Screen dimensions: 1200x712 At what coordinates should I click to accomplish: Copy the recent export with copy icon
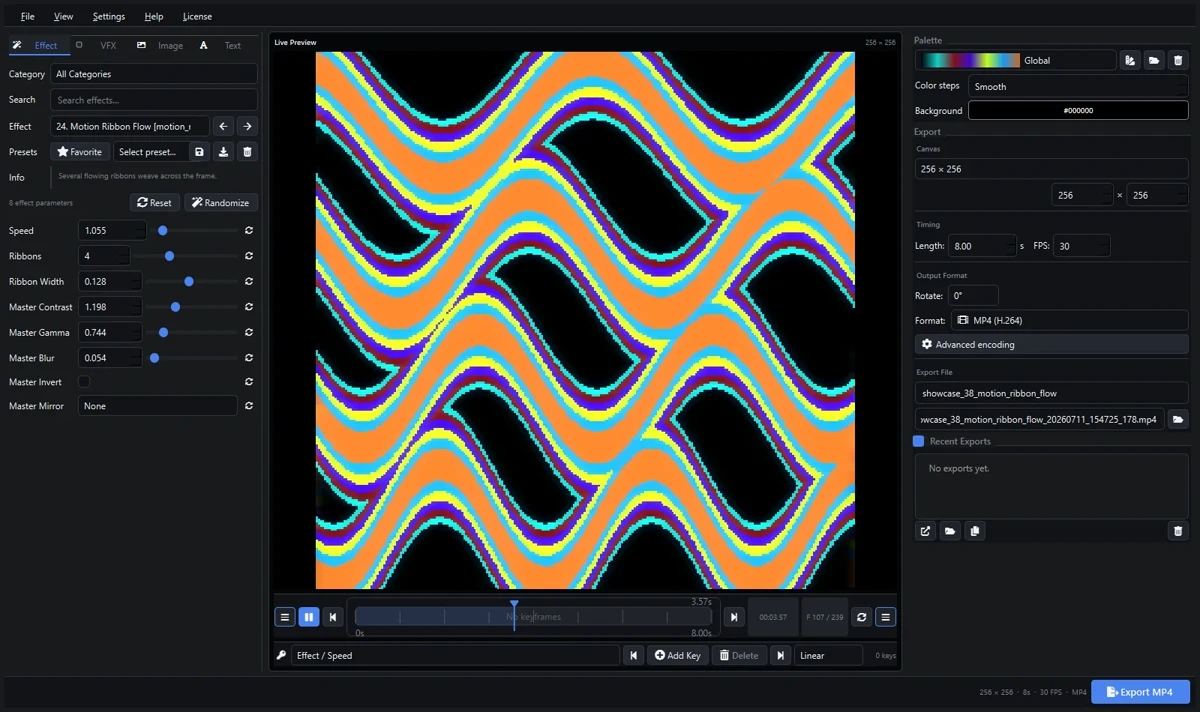(975, 531)
